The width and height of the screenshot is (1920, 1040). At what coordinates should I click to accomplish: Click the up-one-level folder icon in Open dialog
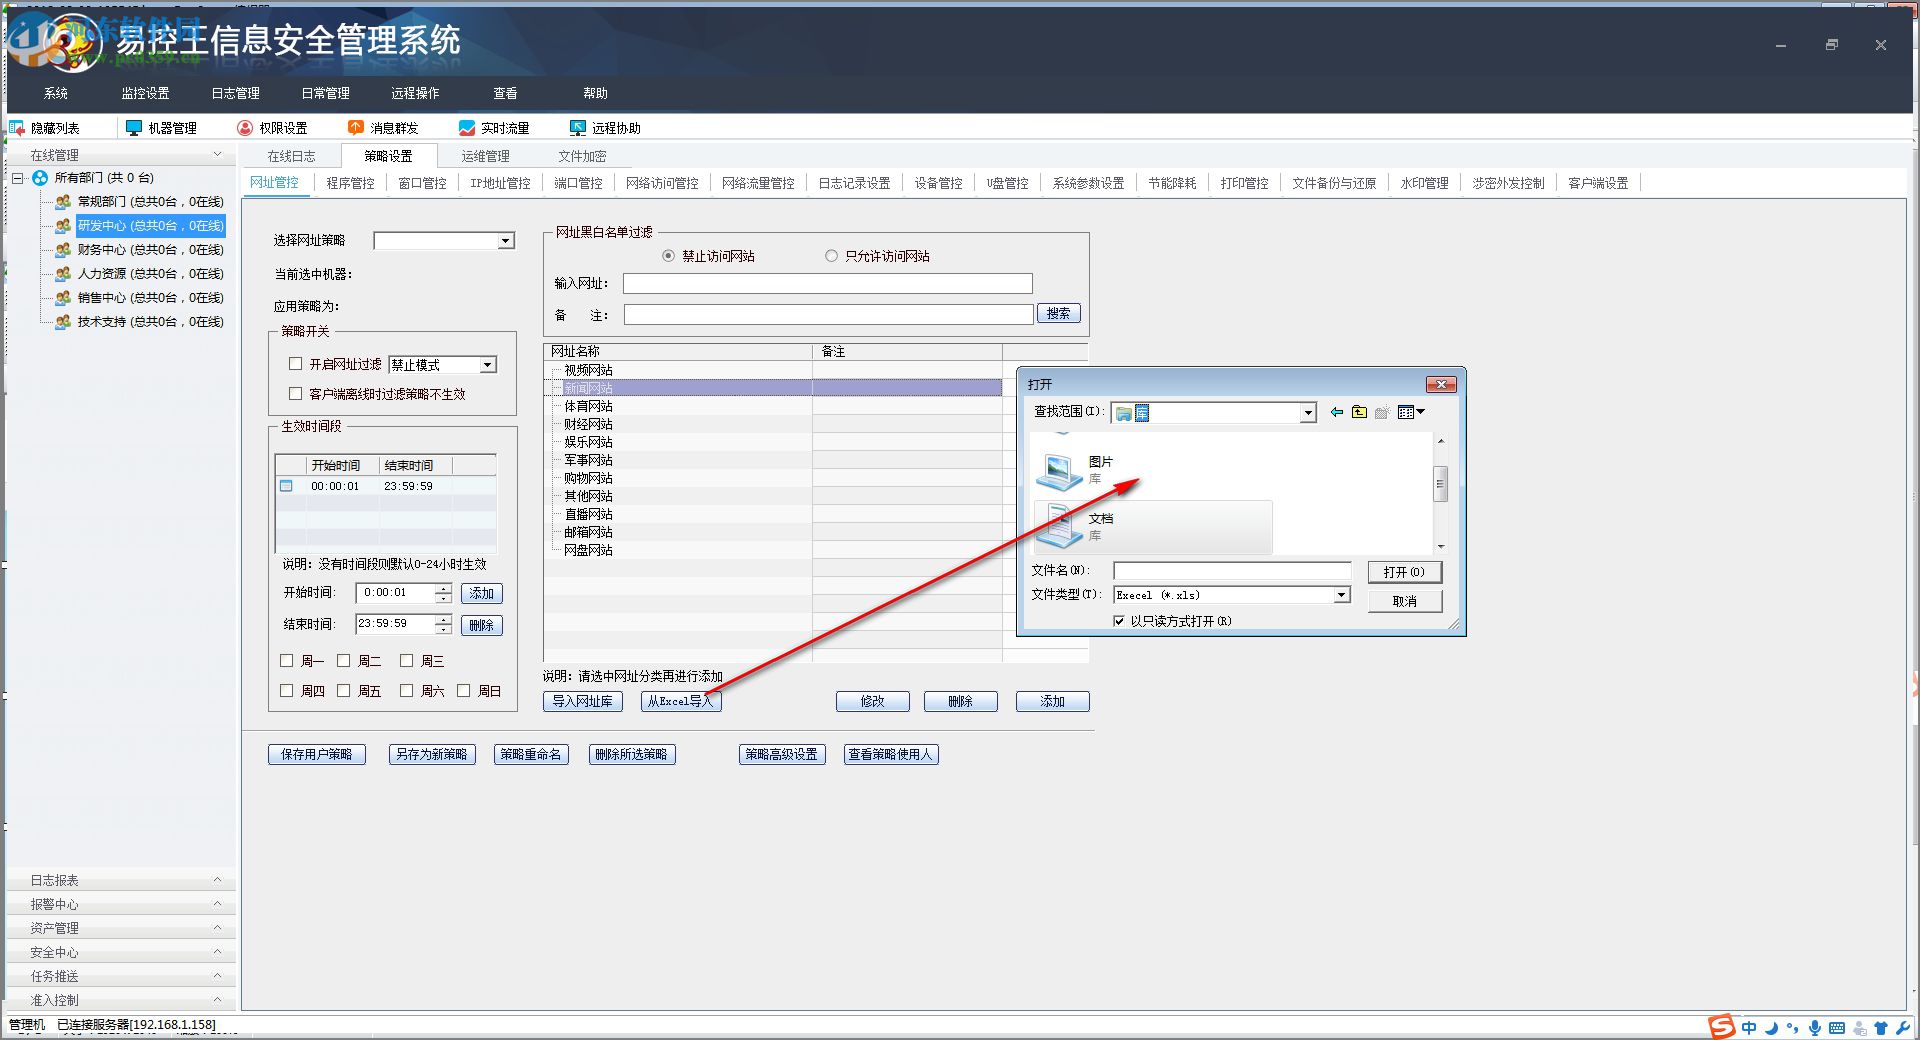coord(1359,412)
